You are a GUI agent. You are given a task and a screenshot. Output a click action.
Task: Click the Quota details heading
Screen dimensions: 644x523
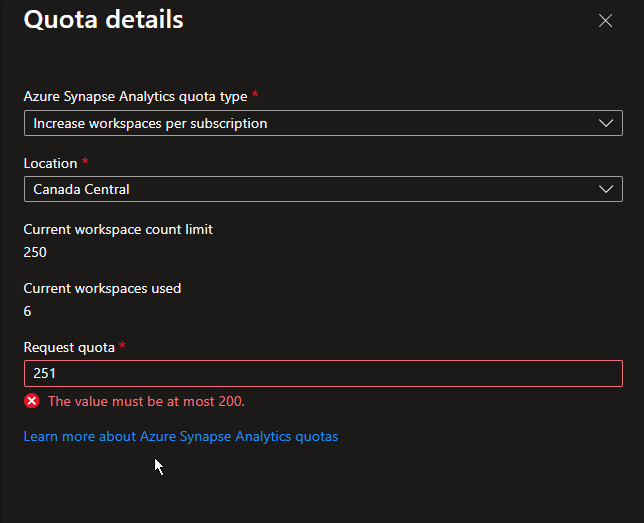[x=103, y=19]
